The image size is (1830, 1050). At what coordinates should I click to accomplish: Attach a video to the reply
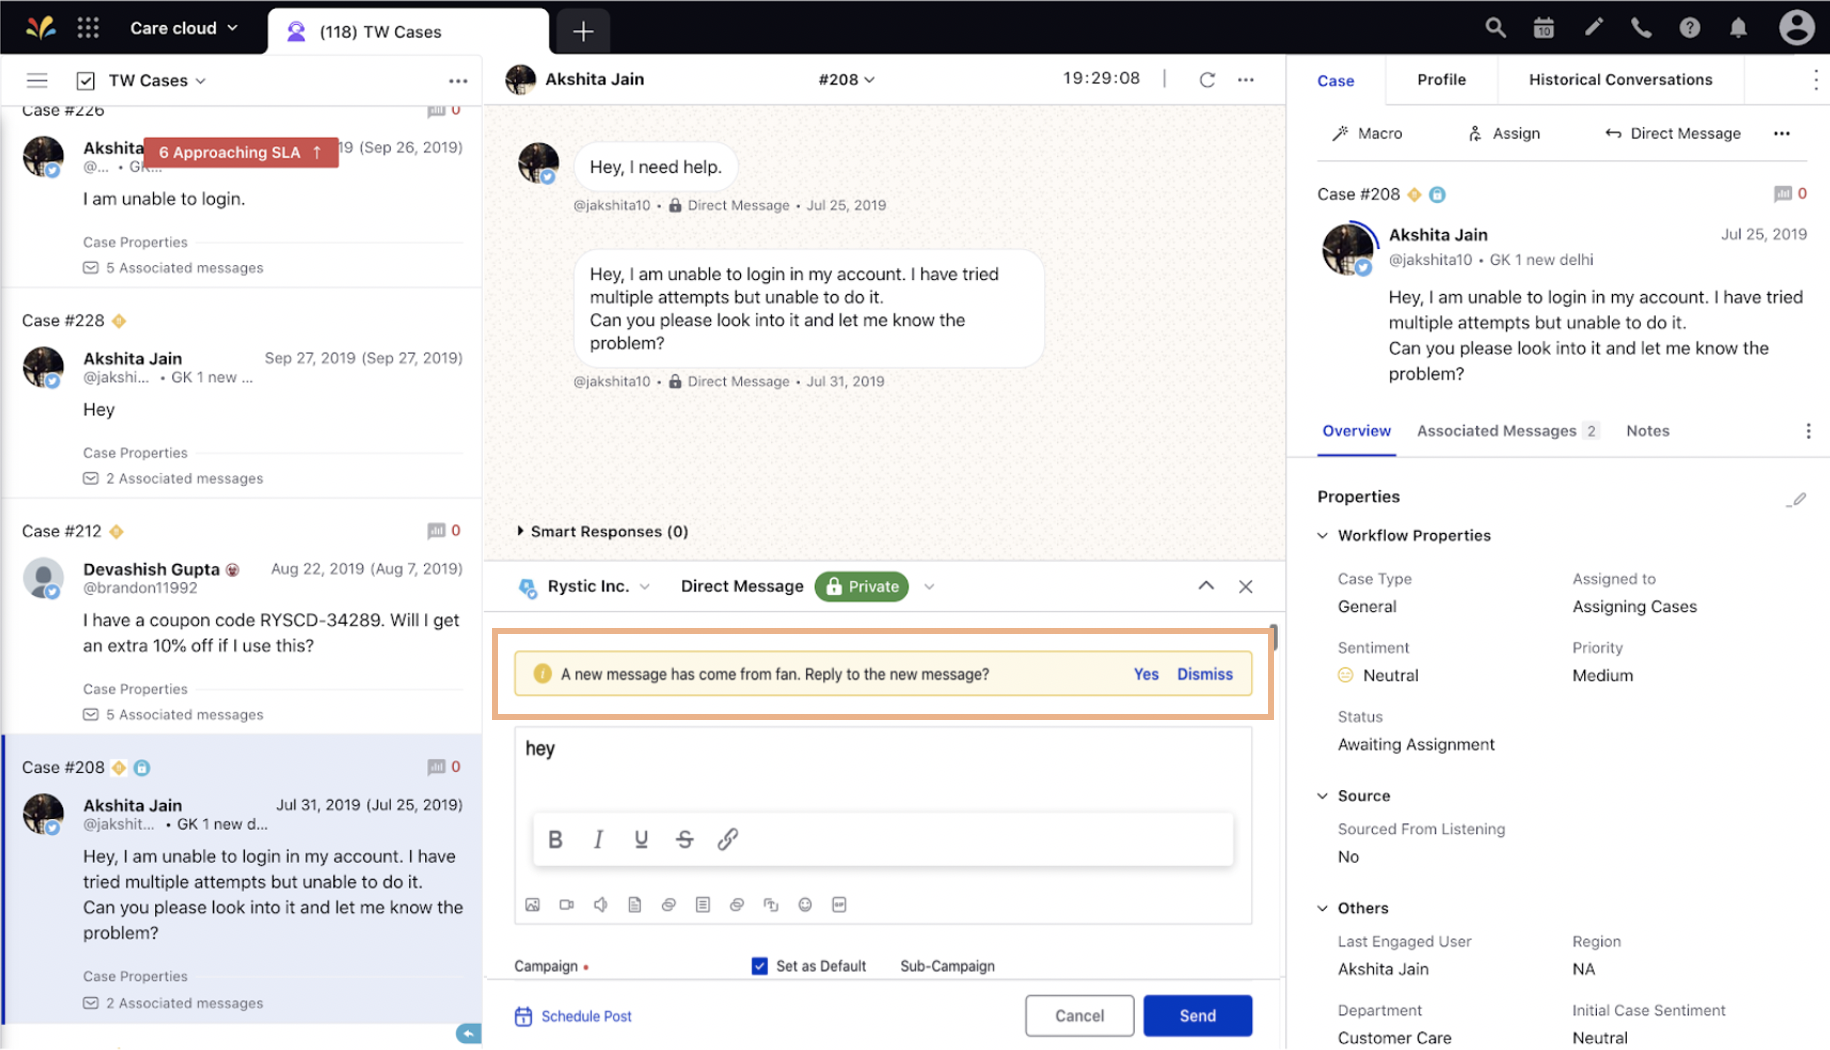click(x=567, y=905)
